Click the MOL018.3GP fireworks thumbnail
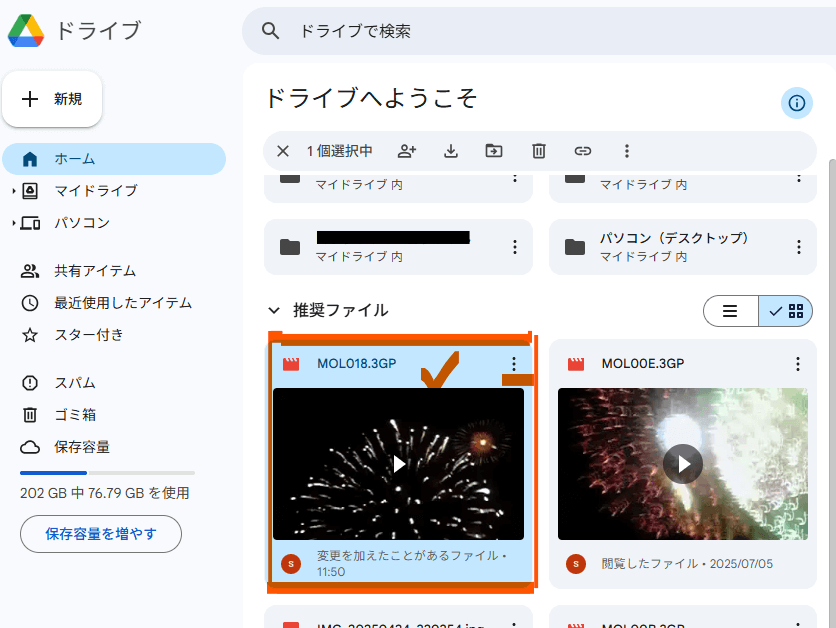The width and height of the screenshot is (836, 628). (398, 464)
